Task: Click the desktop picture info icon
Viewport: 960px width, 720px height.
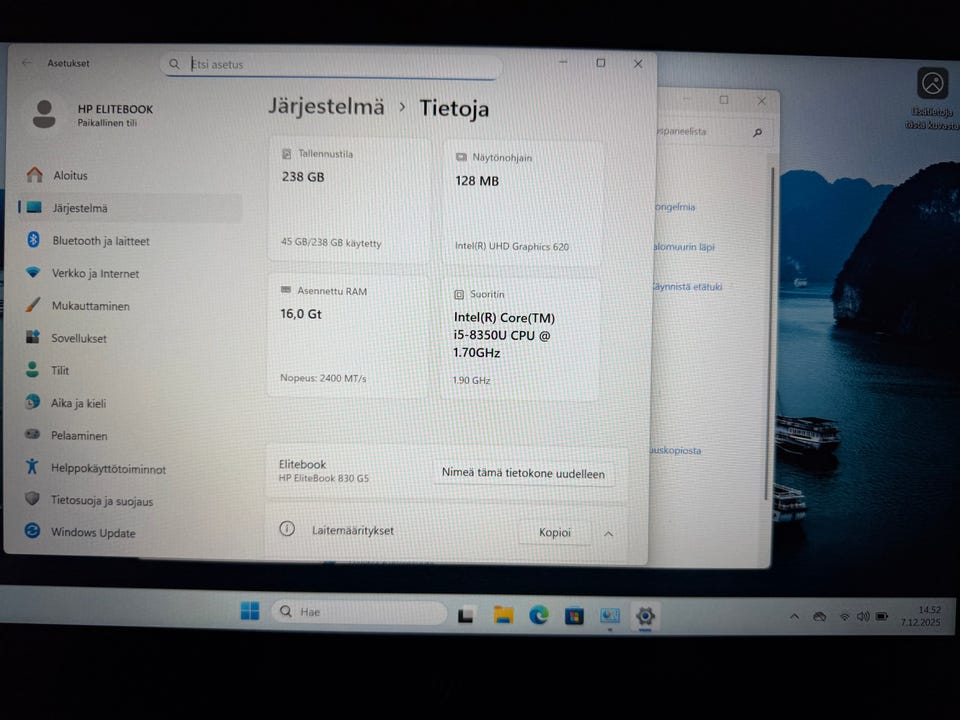Action: (x=932, y=83)
